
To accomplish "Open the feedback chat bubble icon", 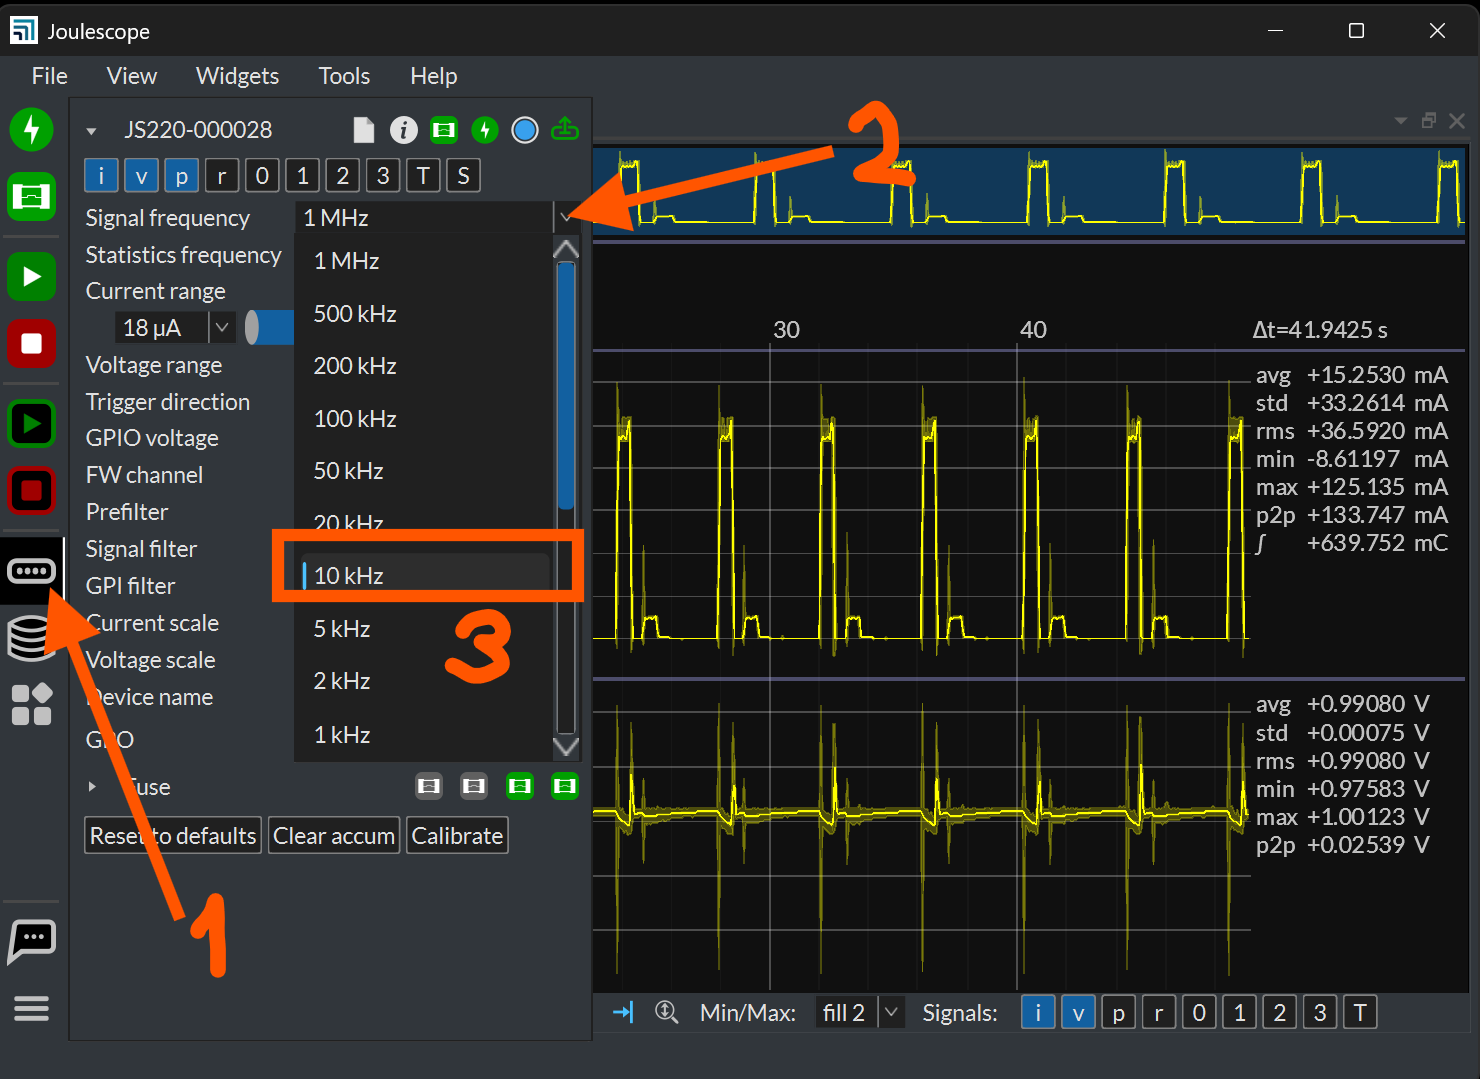I will (31, 940).
